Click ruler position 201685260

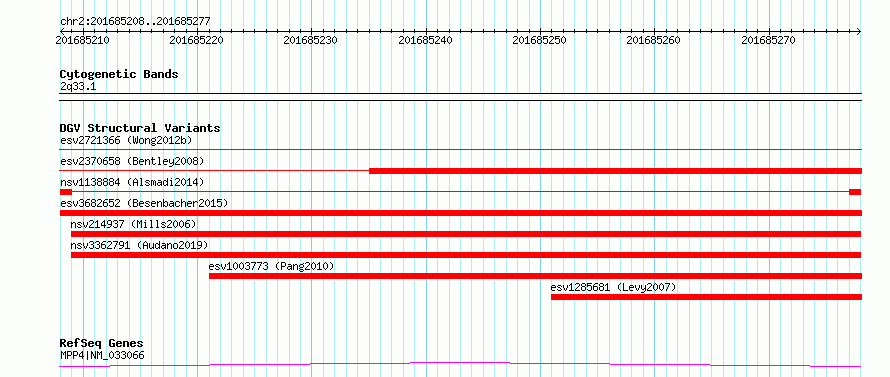coord(654,40)
